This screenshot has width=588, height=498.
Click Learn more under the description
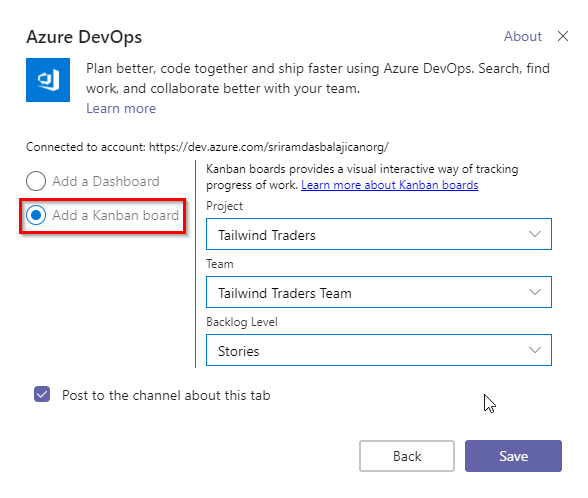121,108
